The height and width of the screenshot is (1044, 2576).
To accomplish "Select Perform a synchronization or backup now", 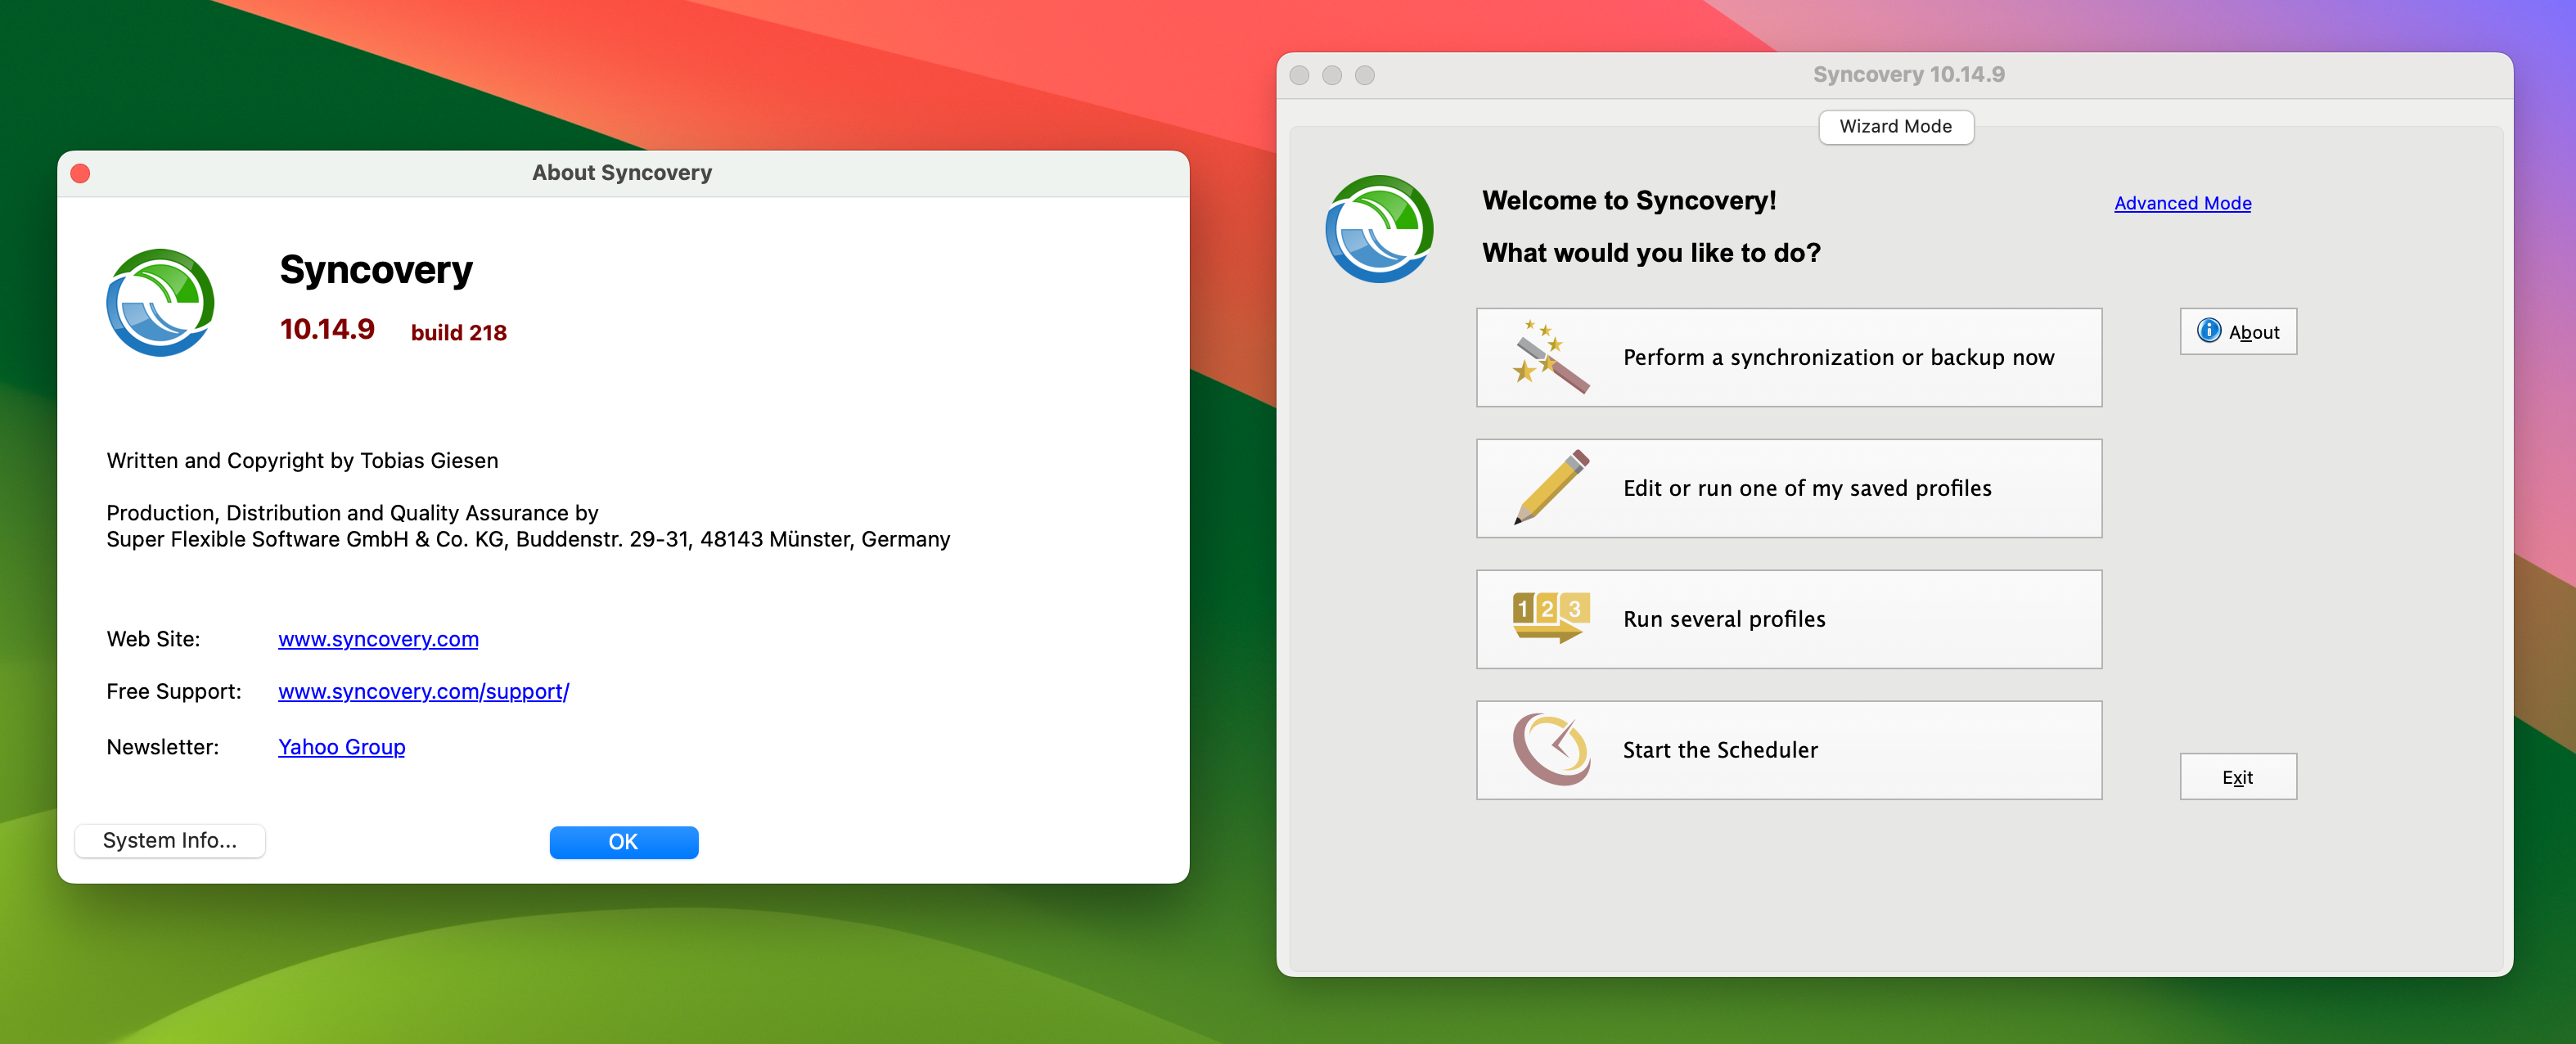I will 1789,356.
